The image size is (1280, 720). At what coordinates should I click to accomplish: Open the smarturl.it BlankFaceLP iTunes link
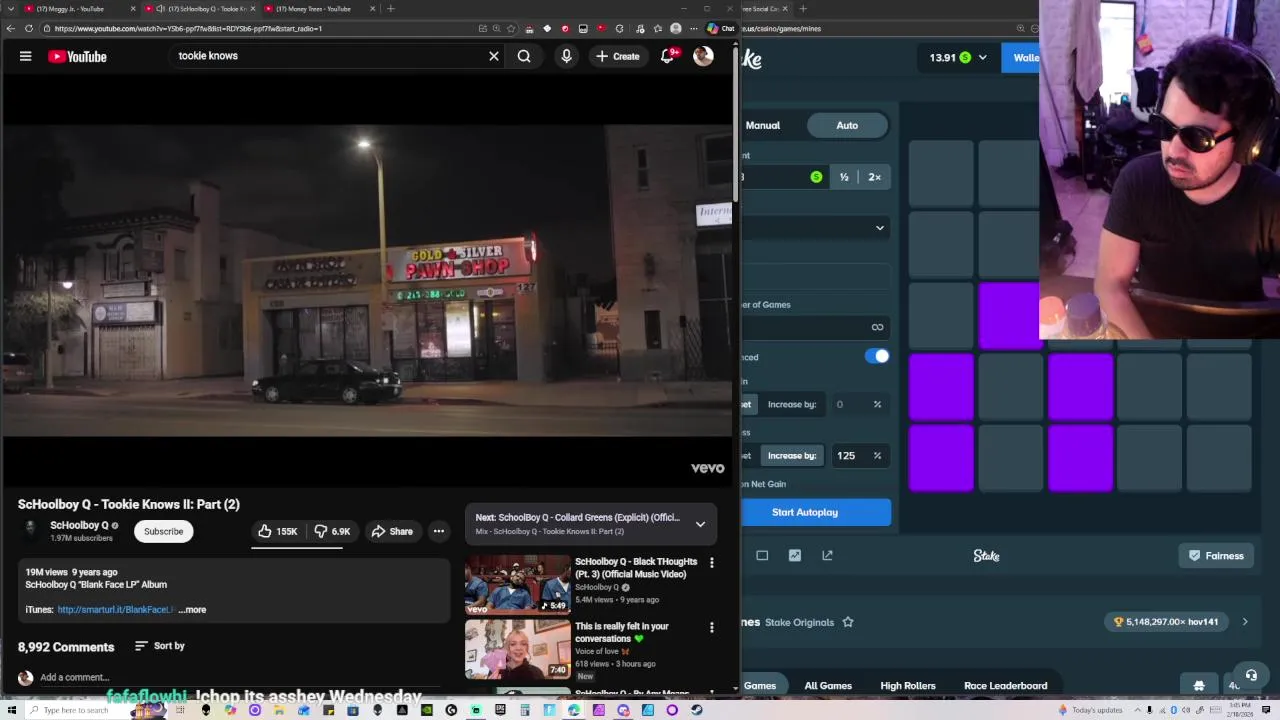(x=115, y=609)
